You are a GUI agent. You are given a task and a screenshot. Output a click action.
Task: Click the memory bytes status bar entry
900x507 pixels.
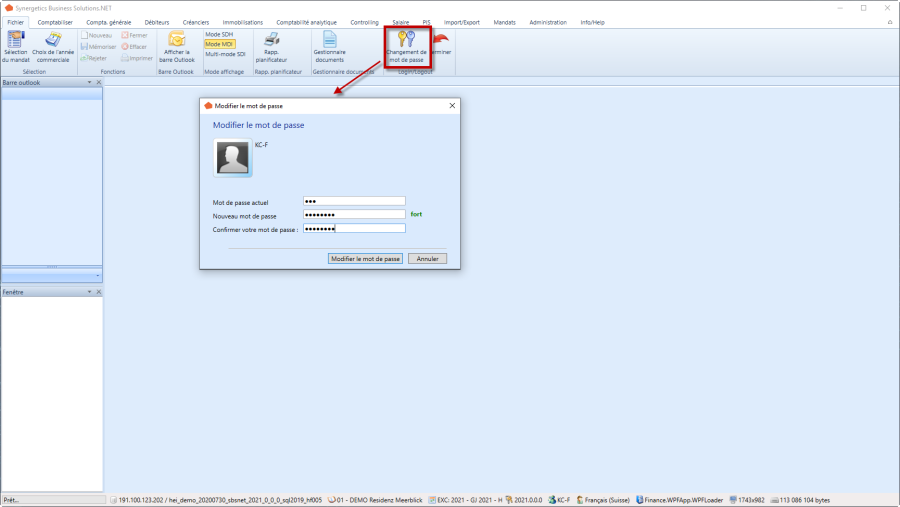[800, 500]
